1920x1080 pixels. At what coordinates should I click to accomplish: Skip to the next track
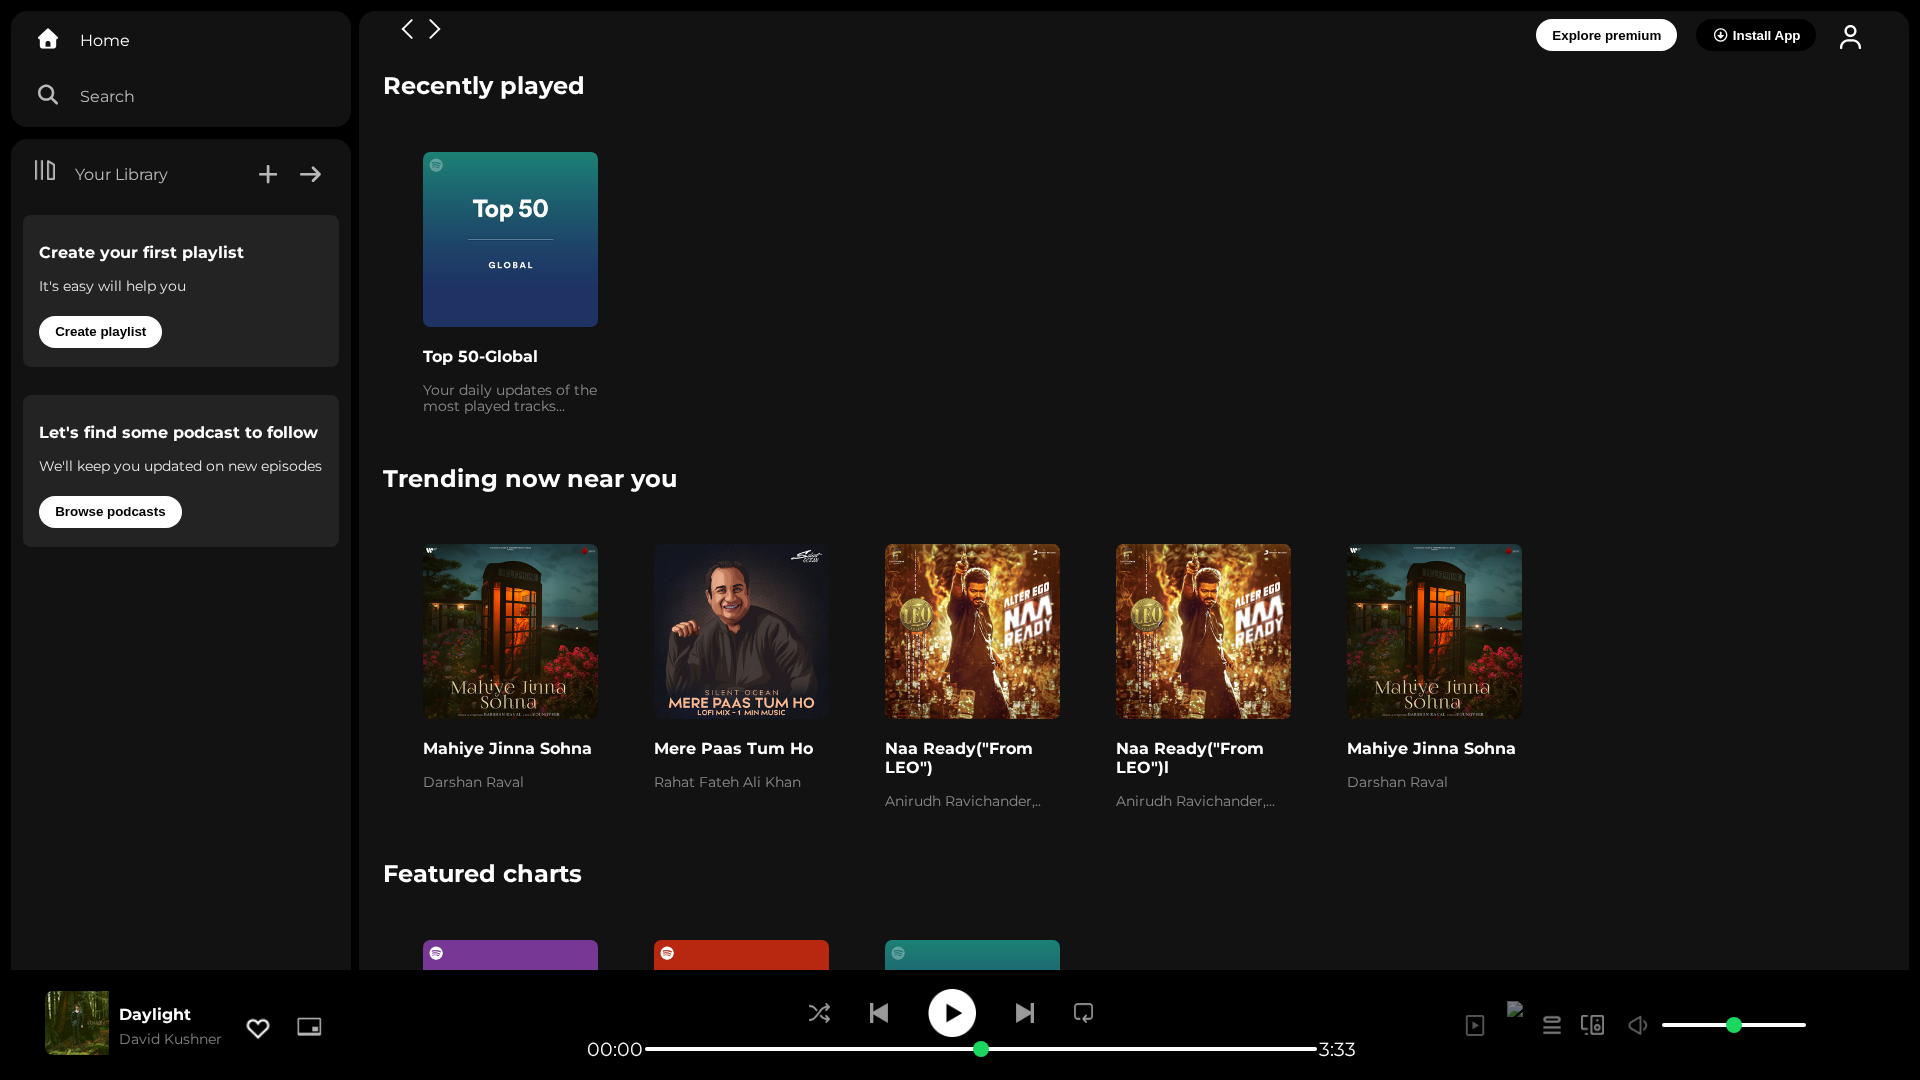[x=1025, y=1013]
